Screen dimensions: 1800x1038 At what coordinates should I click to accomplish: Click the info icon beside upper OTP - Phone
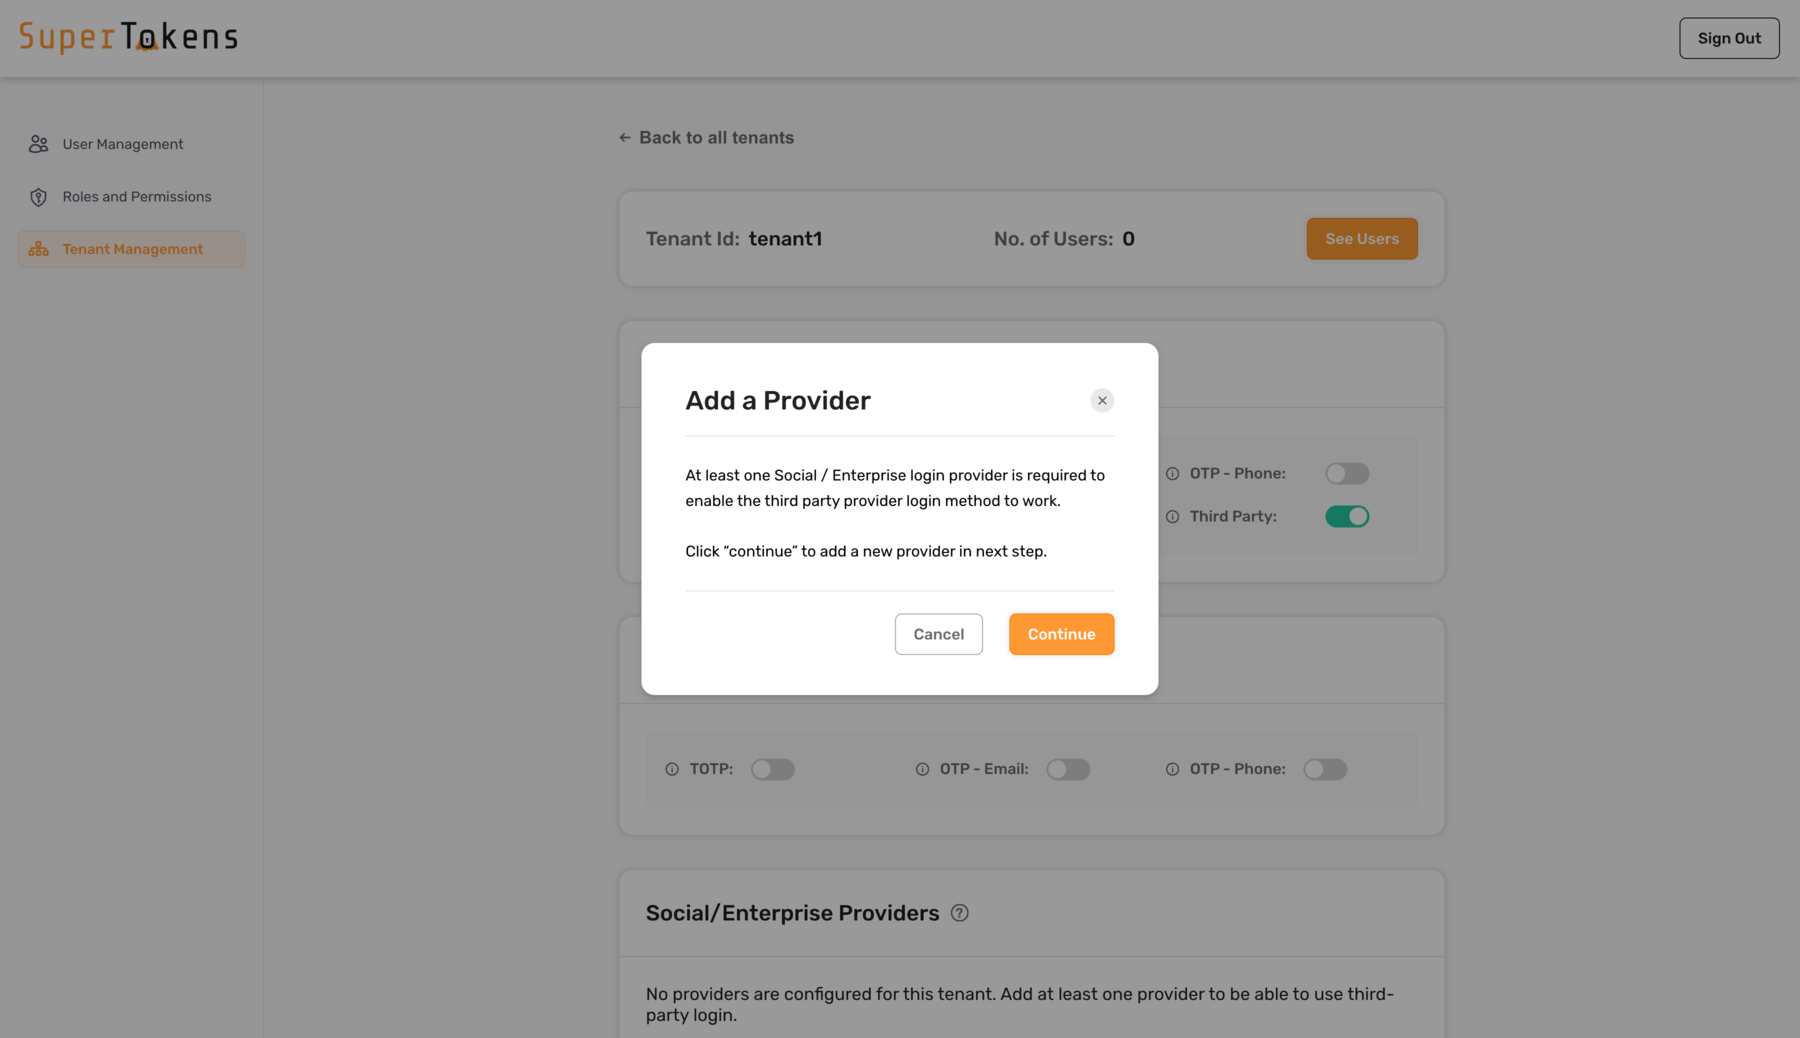tap(1172, 473)
